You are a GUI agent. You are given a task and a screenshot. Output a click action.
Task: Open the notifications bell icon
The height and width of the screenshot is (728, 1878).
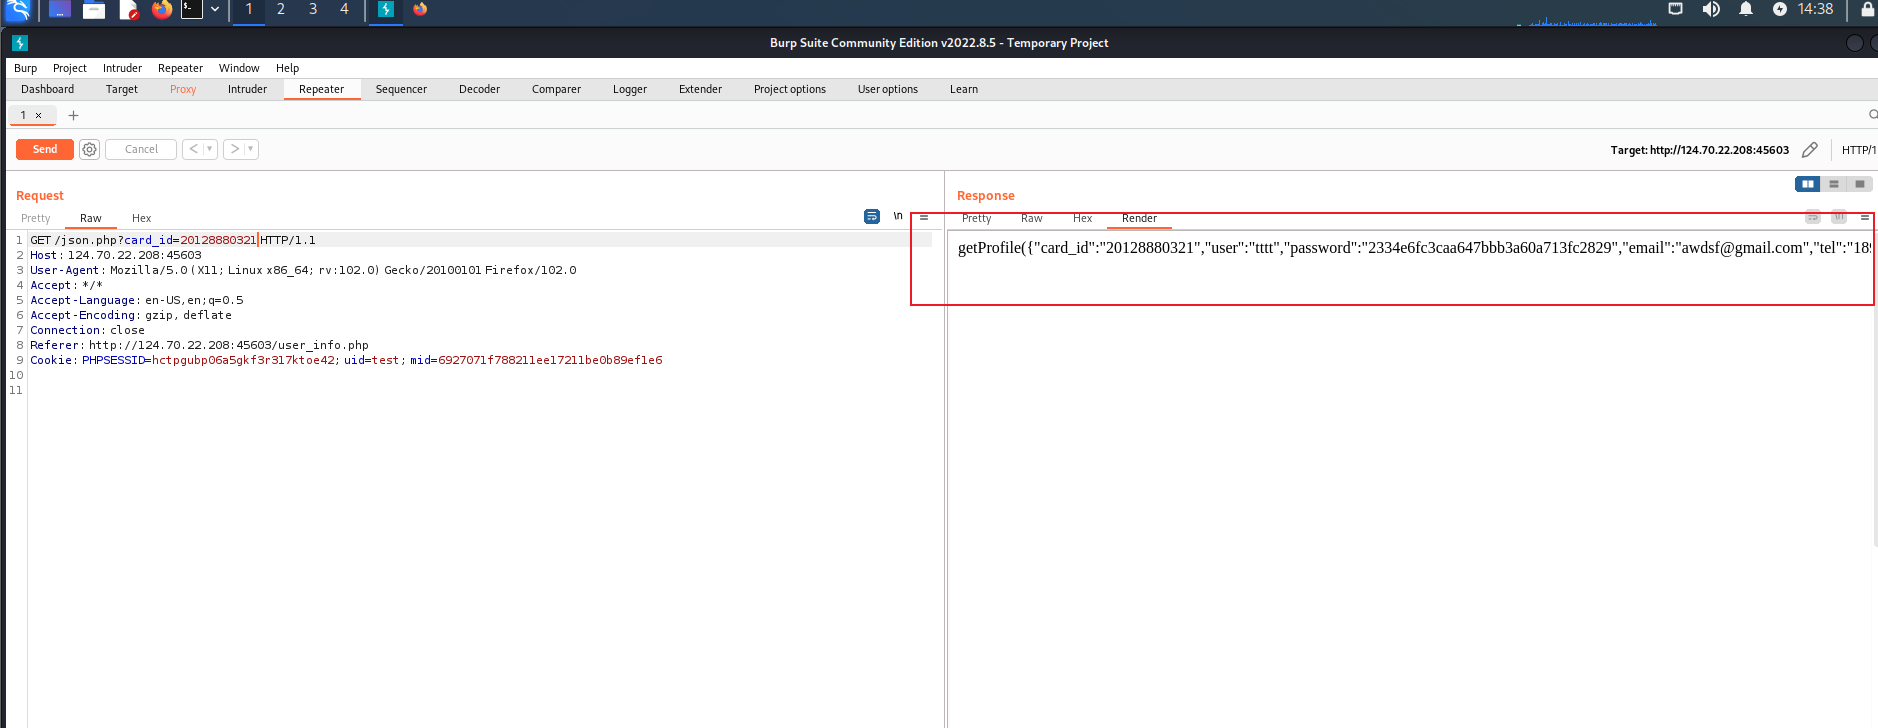[1746, 9]
